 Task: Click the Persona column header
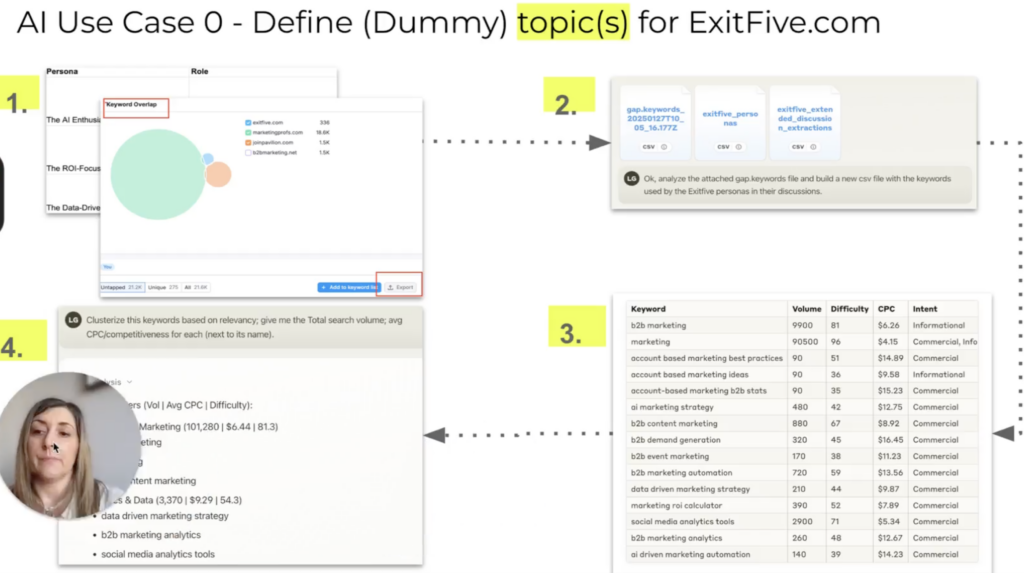click(62, 71)
